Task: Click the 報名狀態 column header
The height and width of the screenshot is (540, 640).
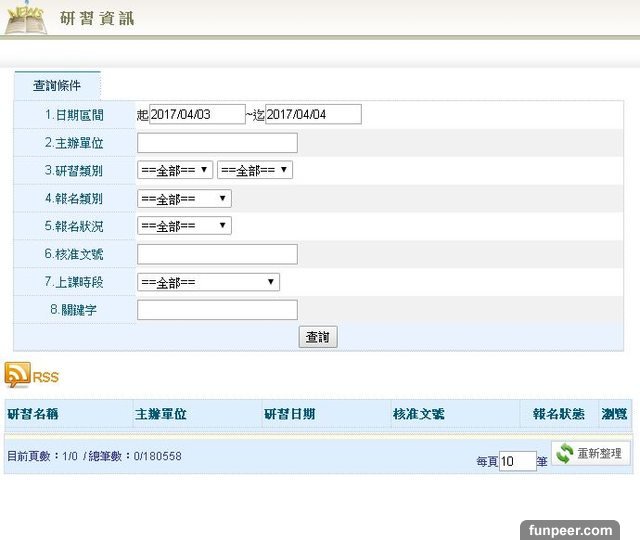Action: (558, 413)
